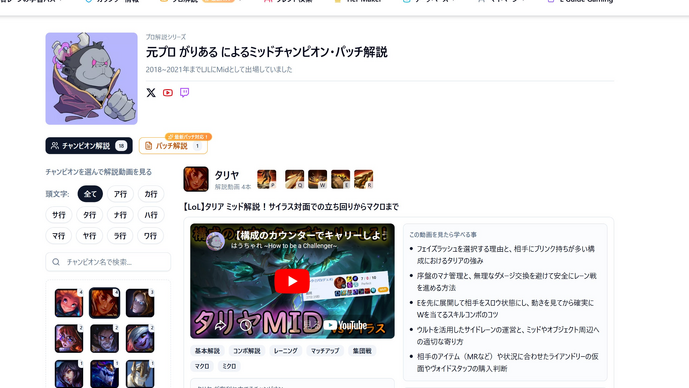The width and height of the screenshot is (689, 388).
Task: Filter champions by ナ行
Action: 120,215
